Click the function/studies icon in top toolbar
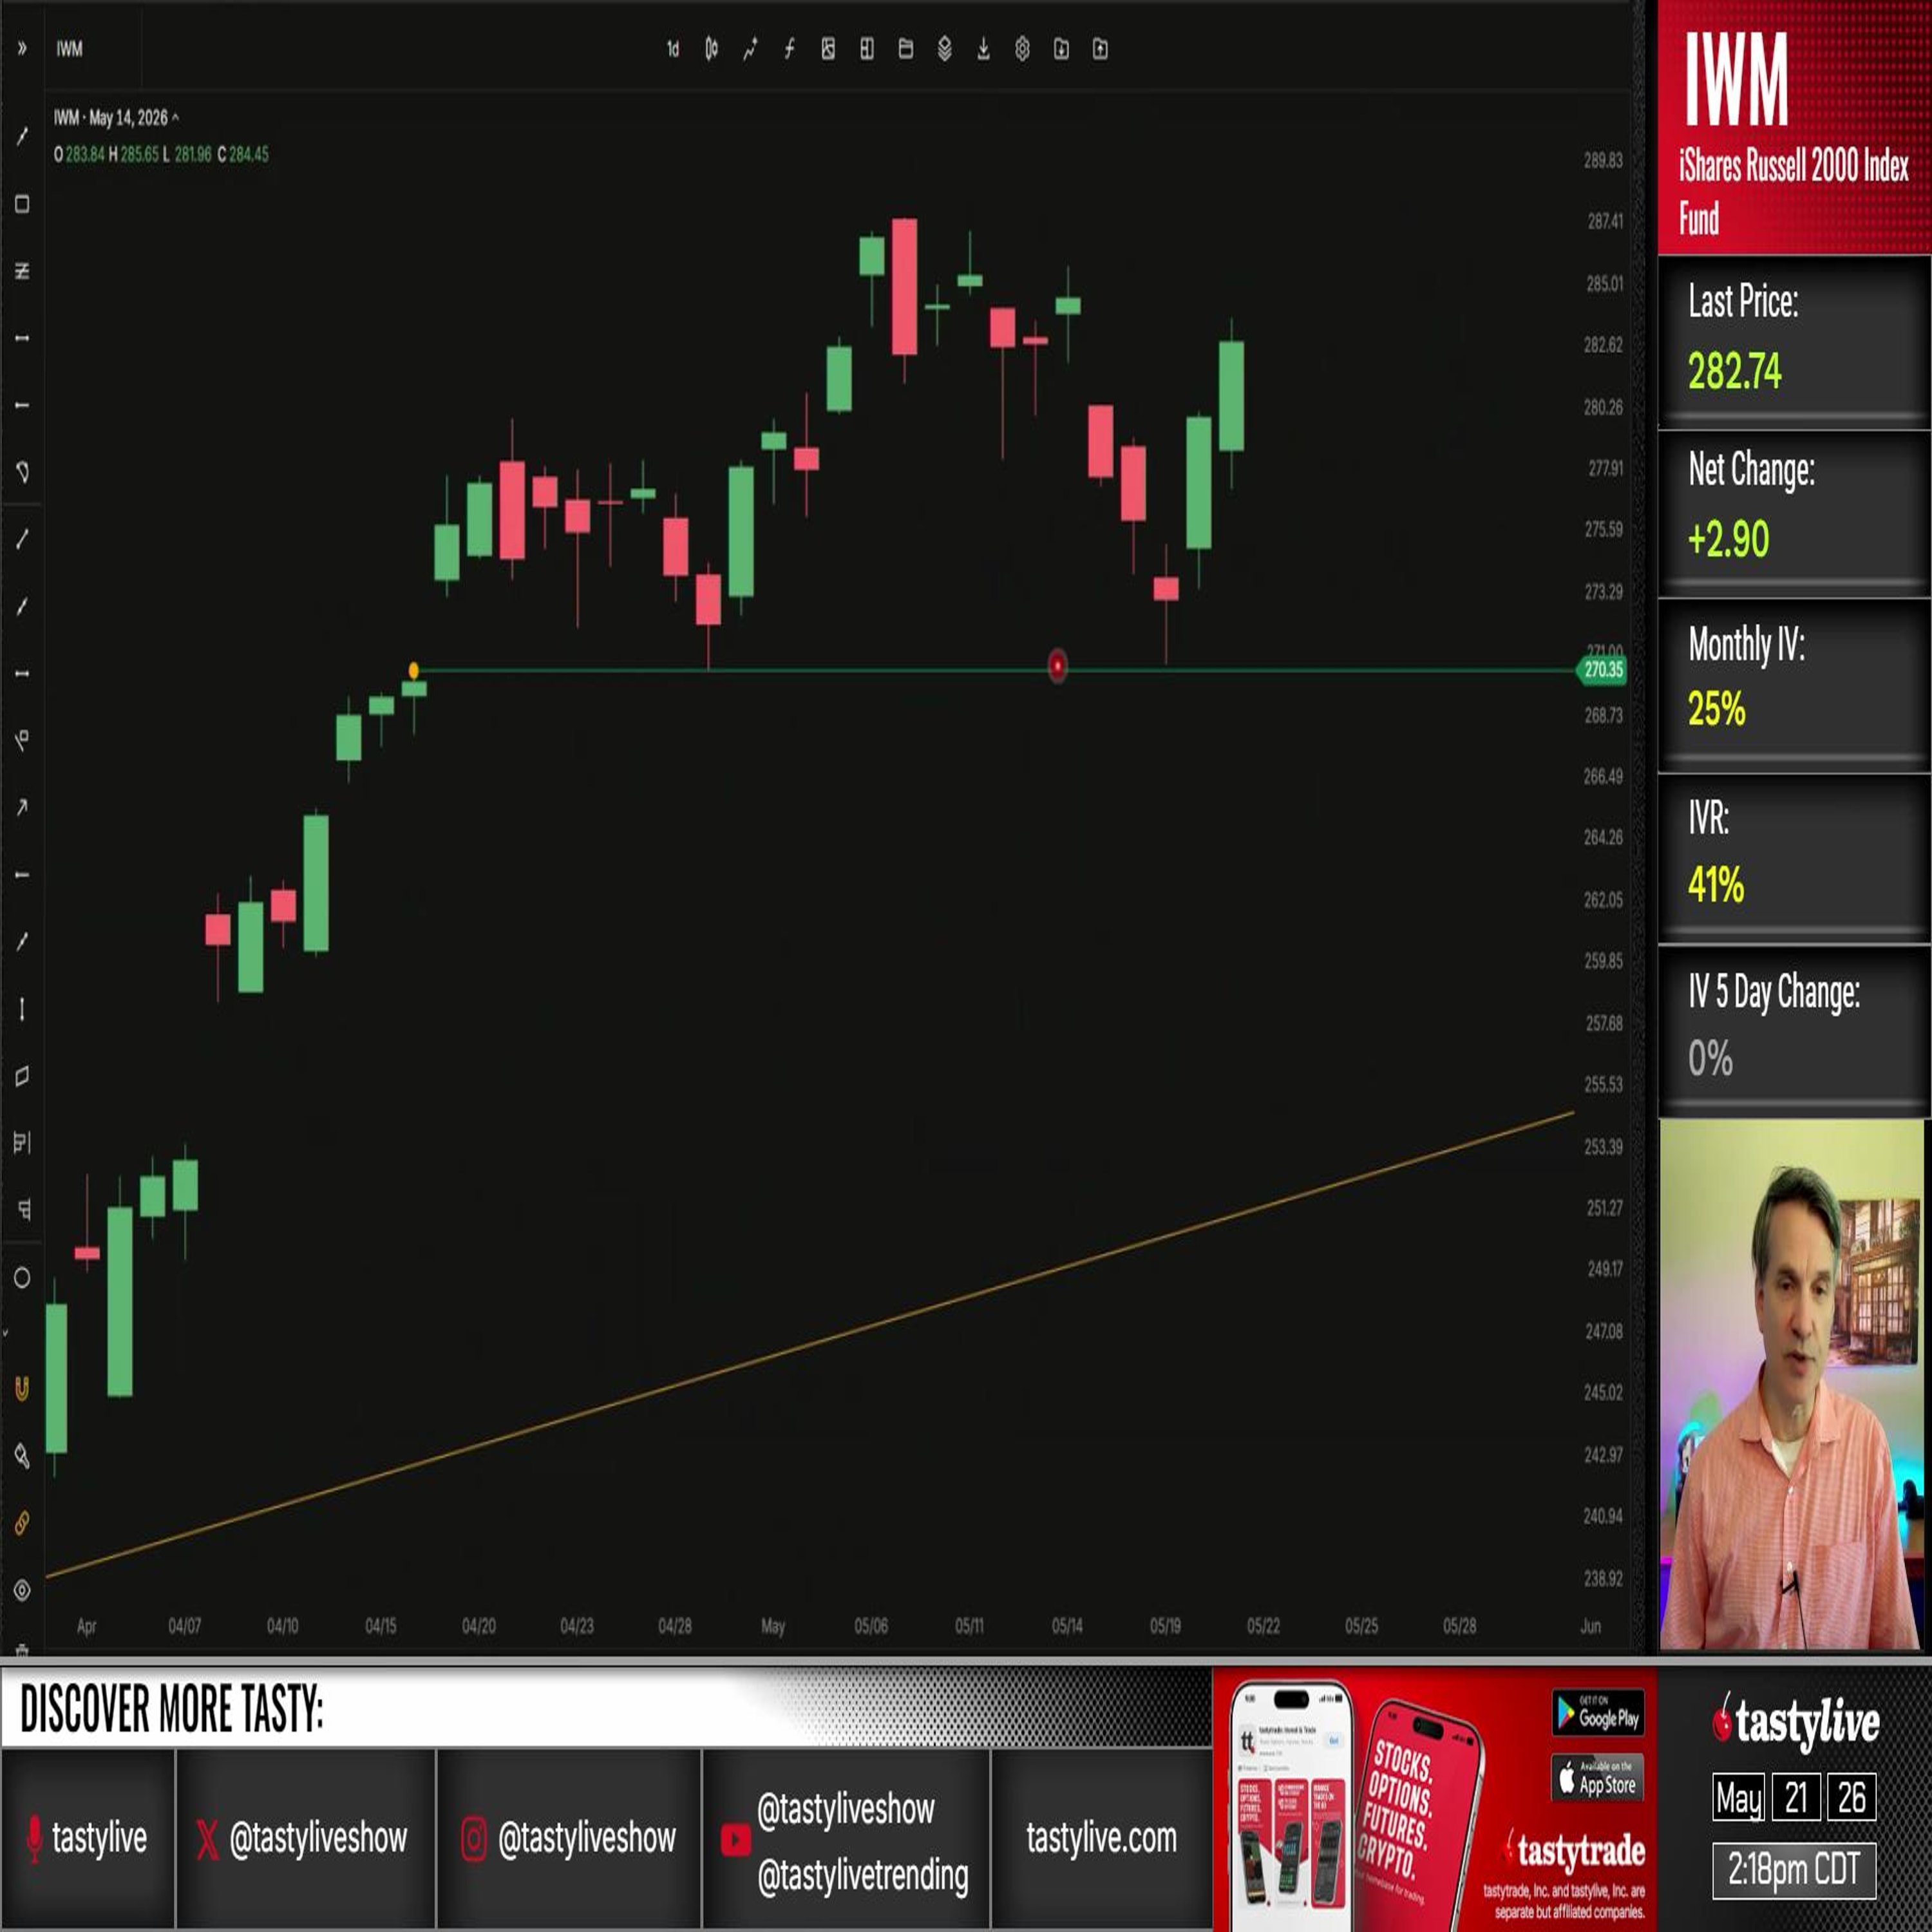Viewport: 1932px width, 1932px height. coord(789,49)
